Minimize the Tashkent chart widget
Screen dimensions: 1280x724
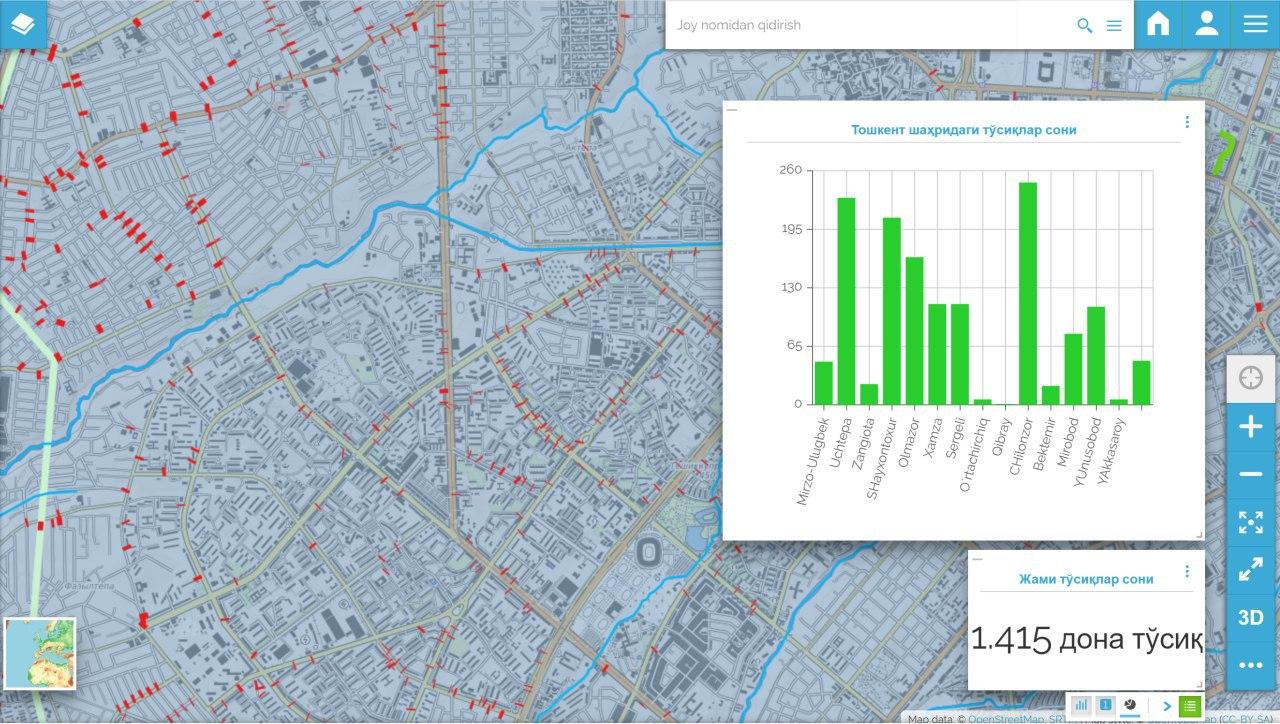(732, 110)
